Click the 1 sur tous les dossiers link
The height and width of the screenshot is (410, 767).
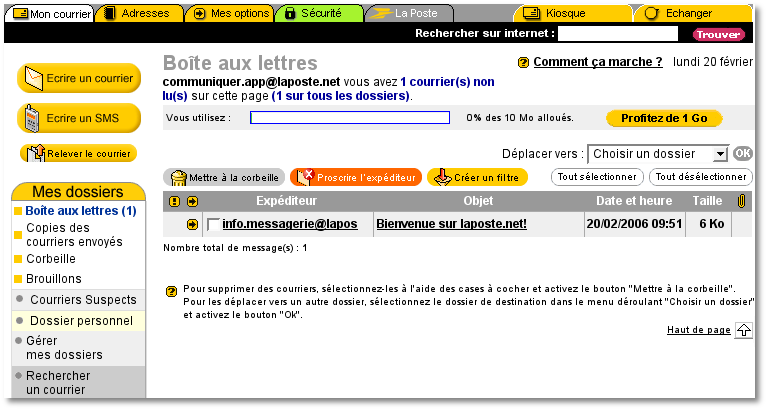340,96
